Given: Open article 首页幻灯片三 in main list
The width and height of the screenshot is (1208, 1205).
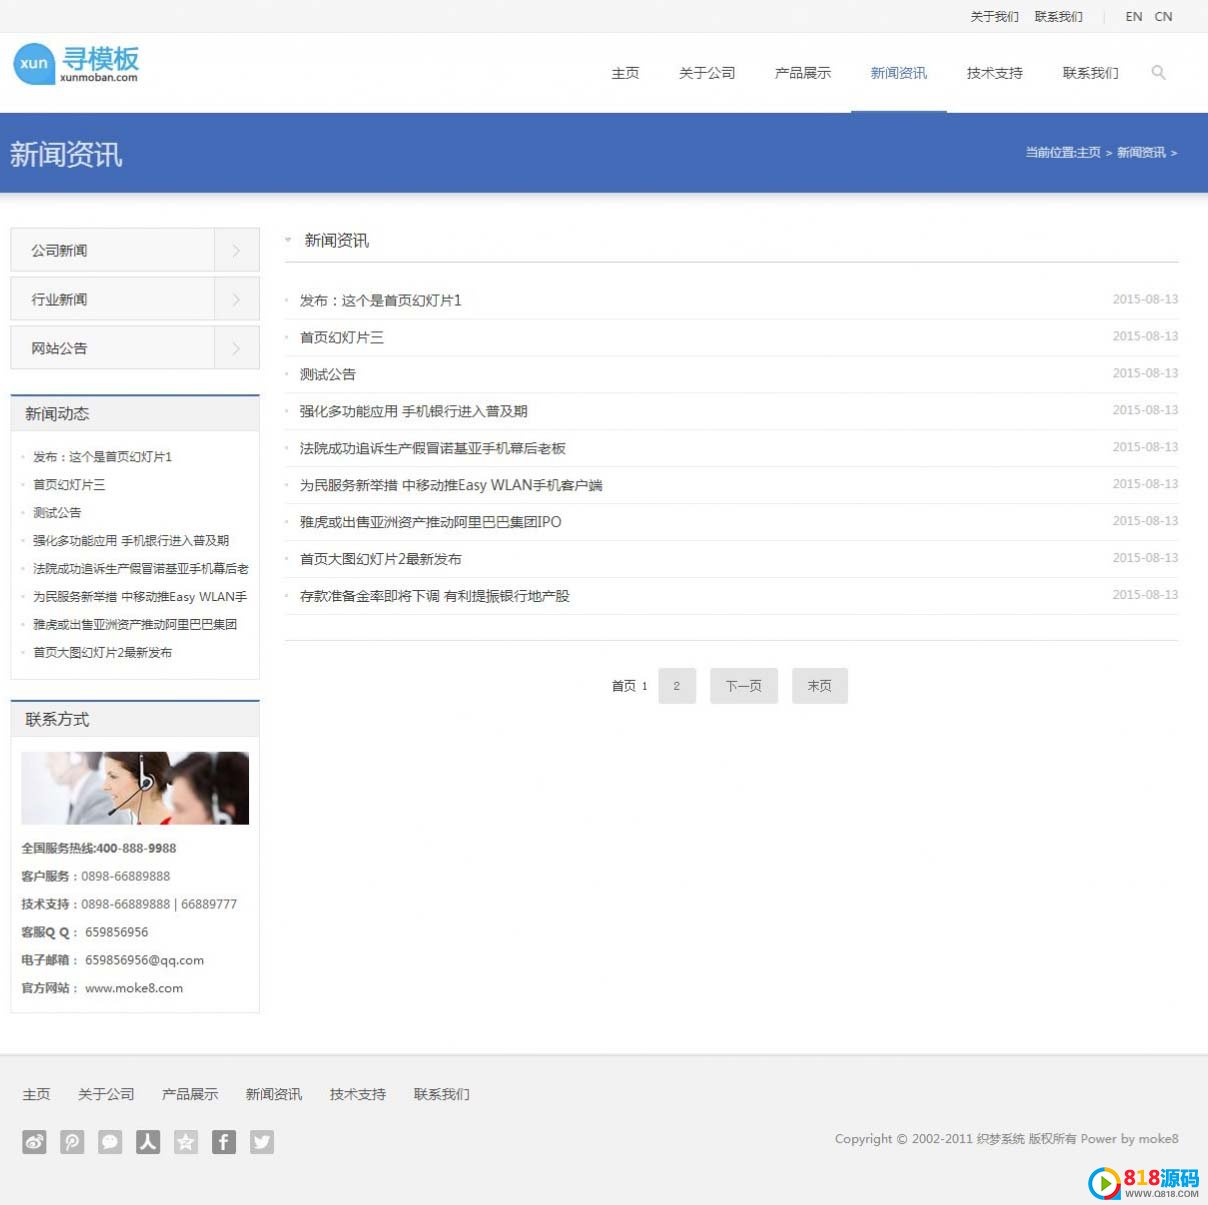Looking at the screenshot, I should (x=342, y=337).
